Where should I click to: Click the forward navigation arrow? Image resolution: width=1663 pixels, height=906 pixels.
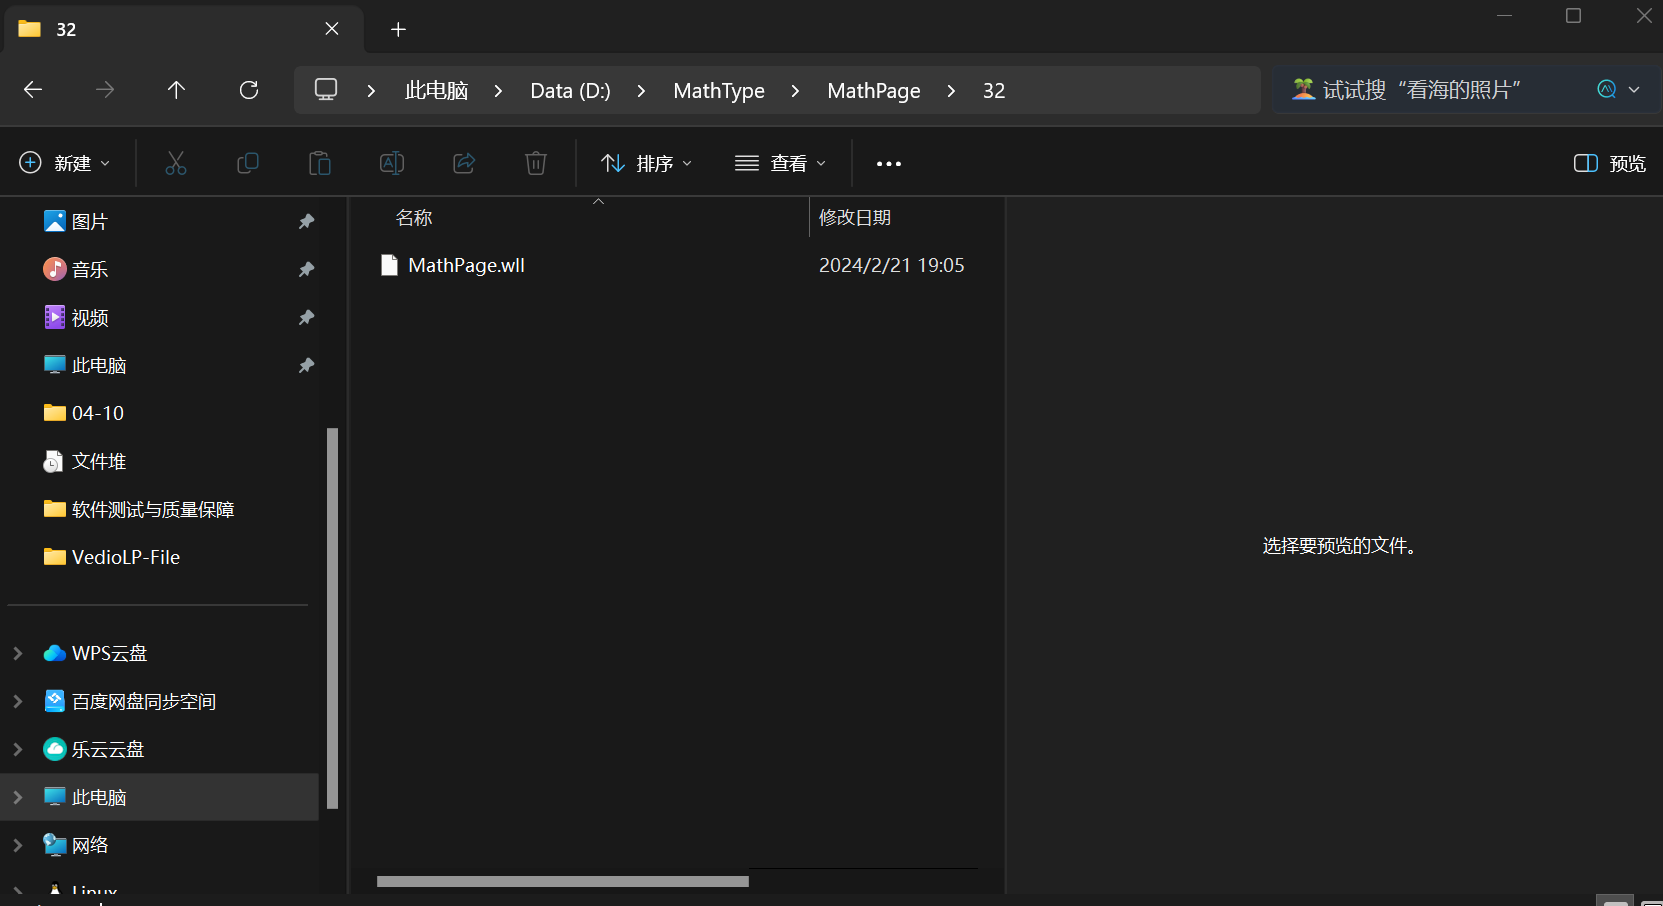(x=105, y=90)
